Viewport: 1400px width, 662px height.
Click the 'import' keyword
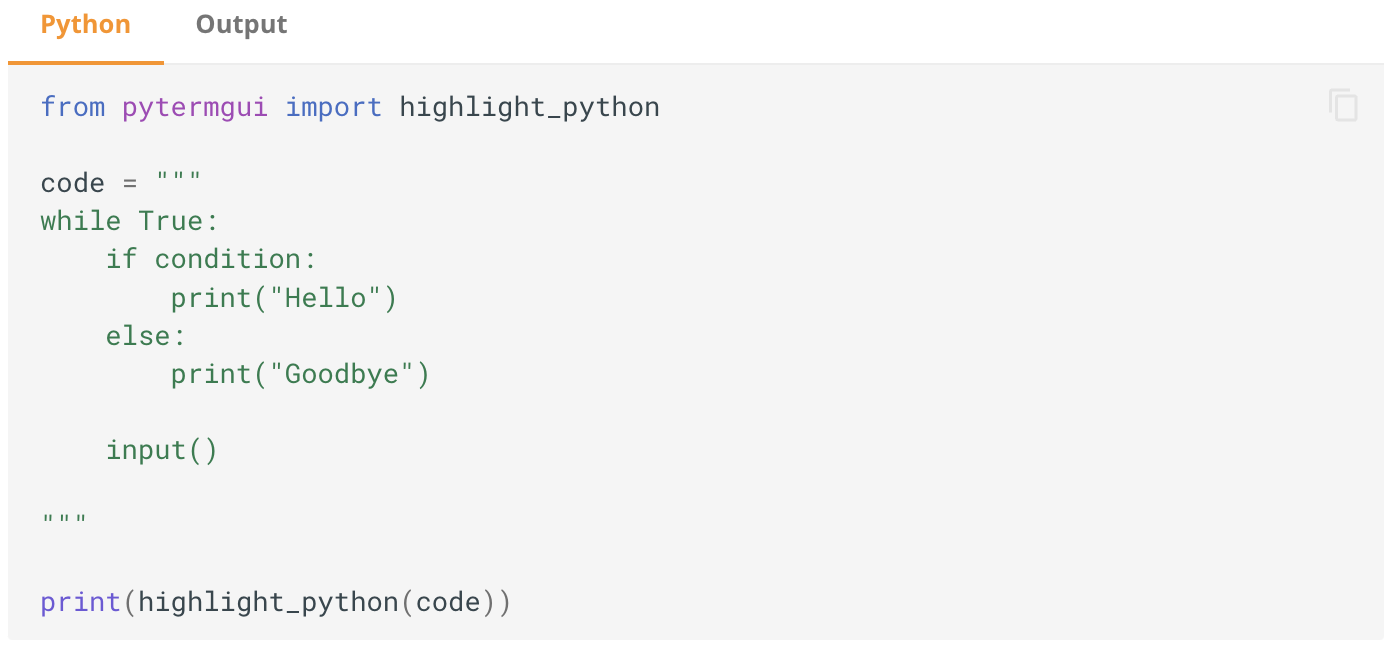(334, 107)
